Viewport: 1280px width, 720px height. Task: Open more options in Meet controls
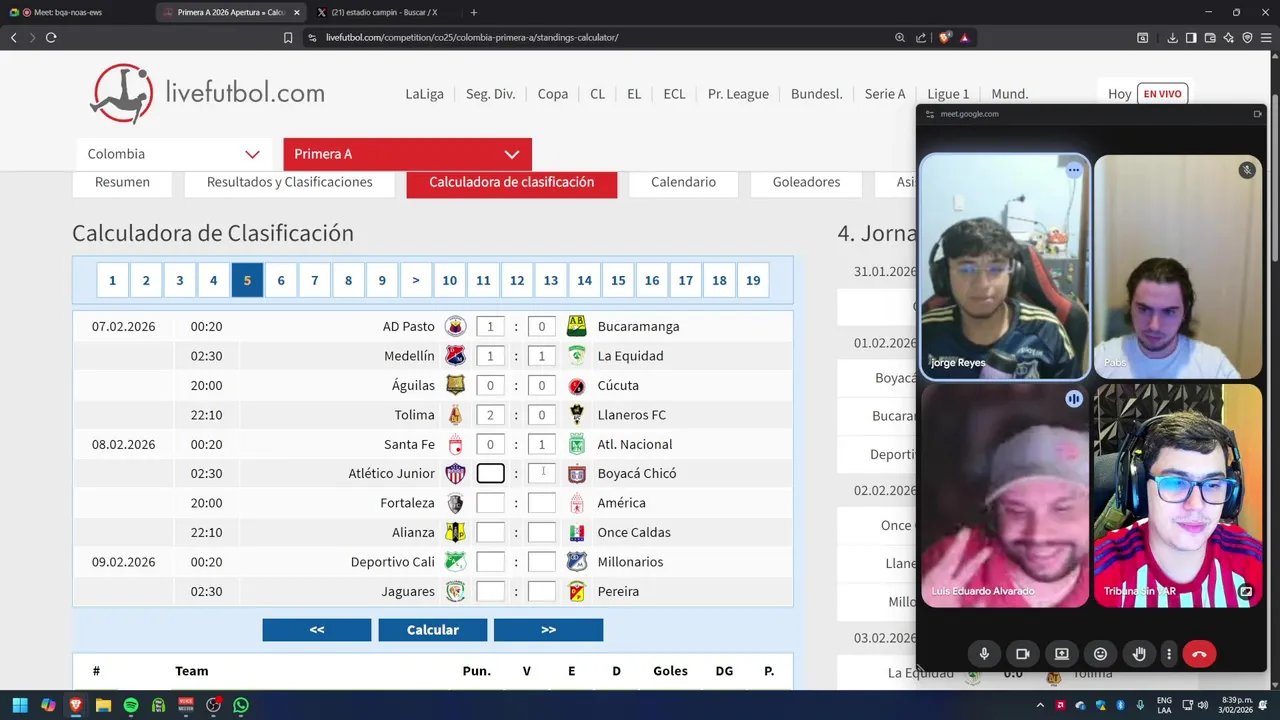tap(1168, 654)
